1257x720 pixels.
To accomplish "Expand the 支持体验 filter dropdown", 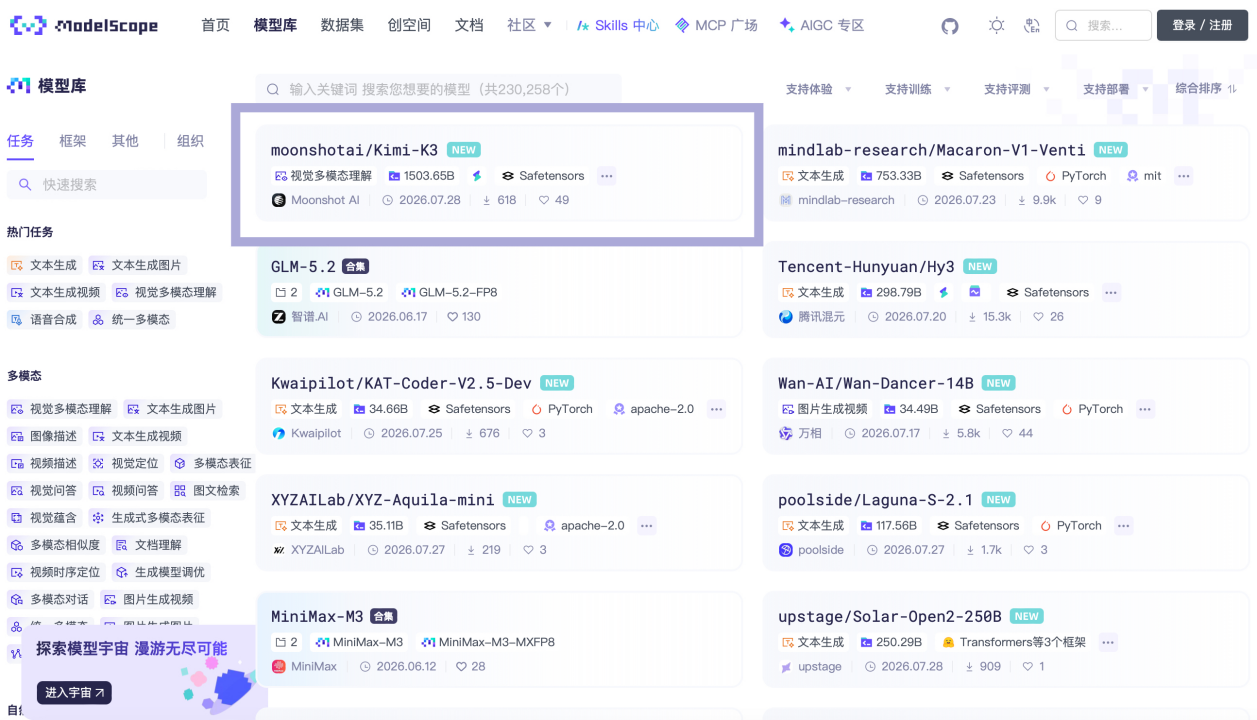I will [819, 89].
